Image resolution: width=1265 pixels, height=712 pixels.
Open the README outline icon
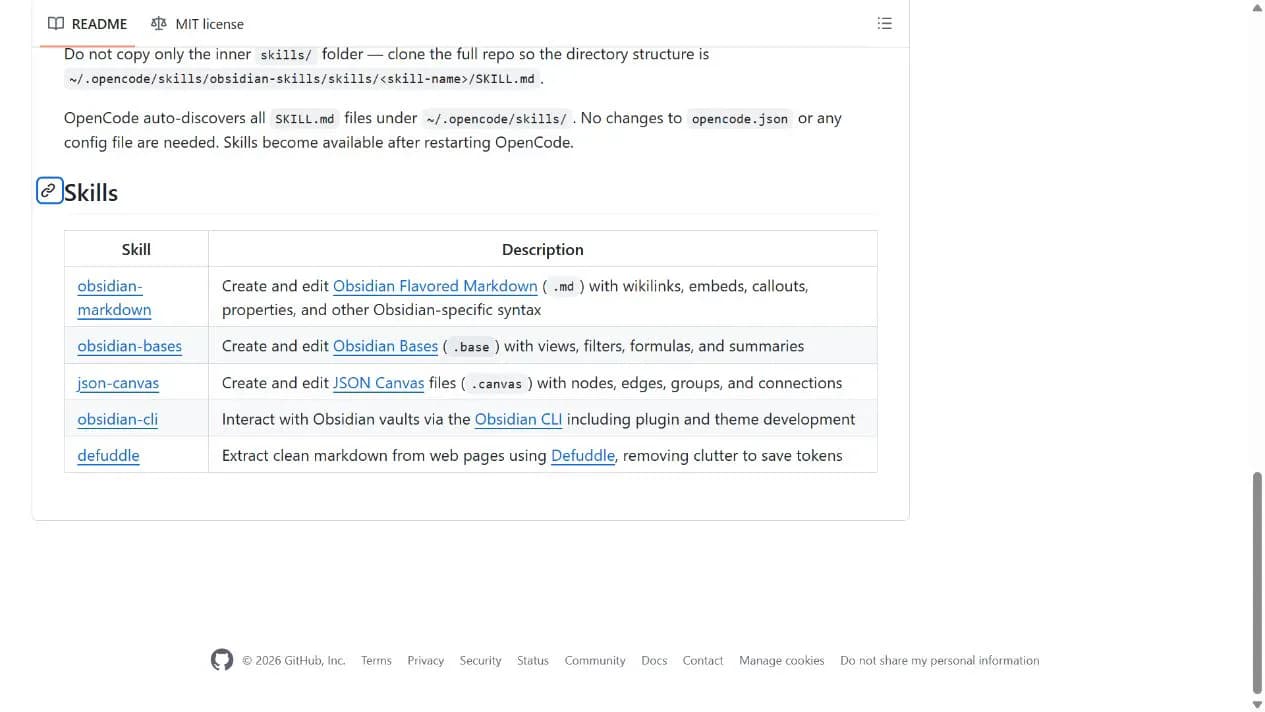pos(884,23)
